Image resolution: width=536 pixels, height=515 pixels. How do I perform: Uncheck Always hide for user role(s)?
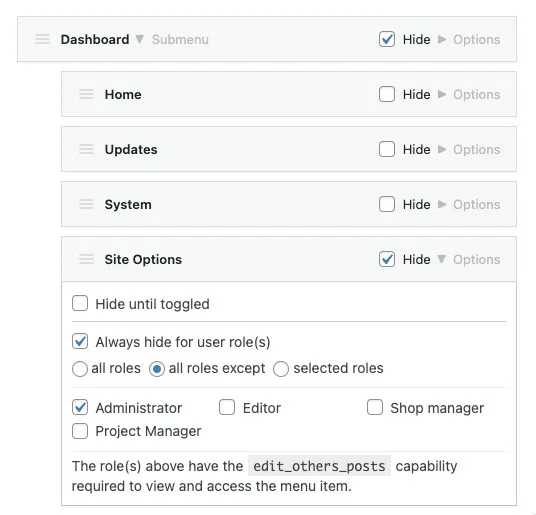coord(80,341)
